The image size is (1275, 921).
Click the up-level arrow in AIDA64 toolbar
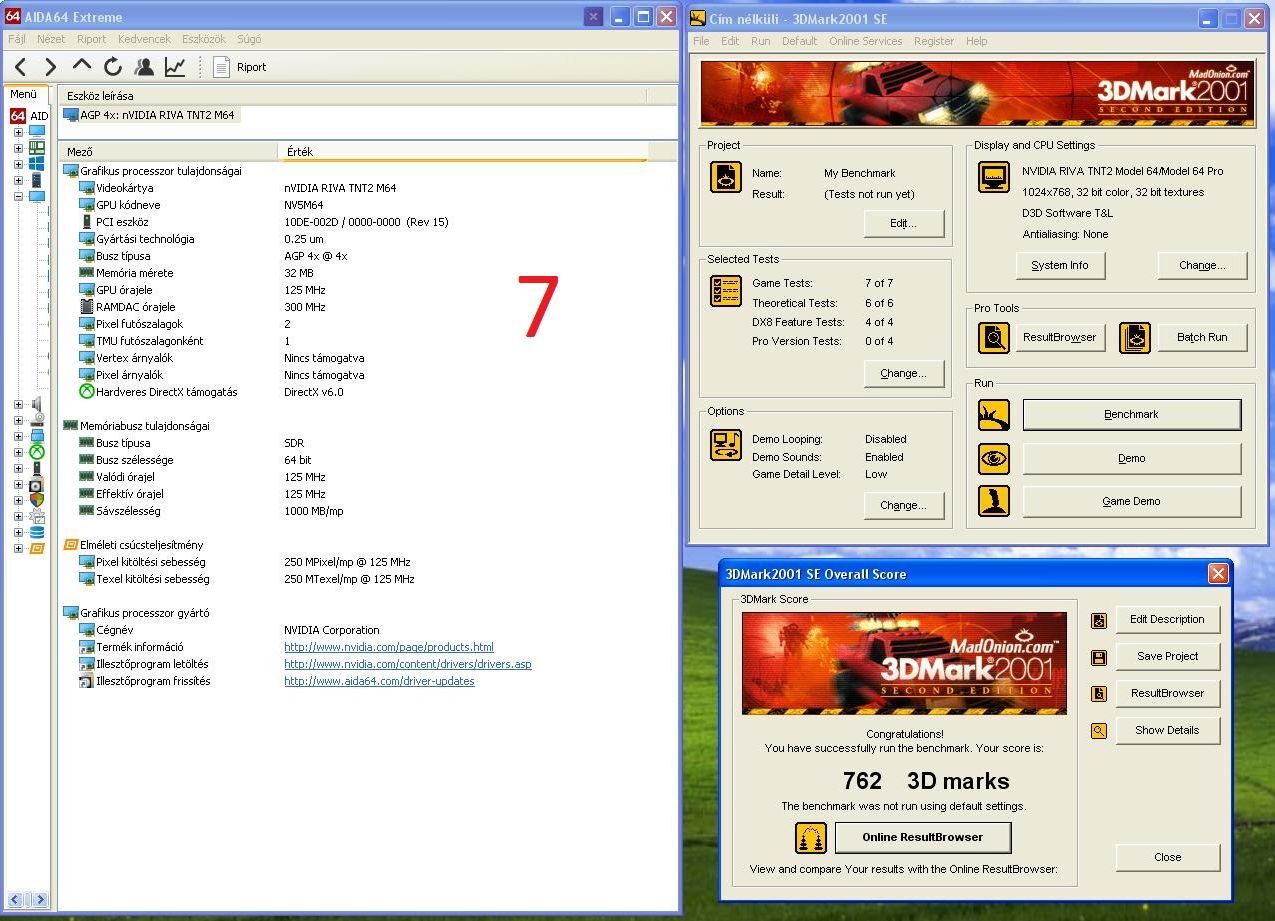[x=82, y=66]
